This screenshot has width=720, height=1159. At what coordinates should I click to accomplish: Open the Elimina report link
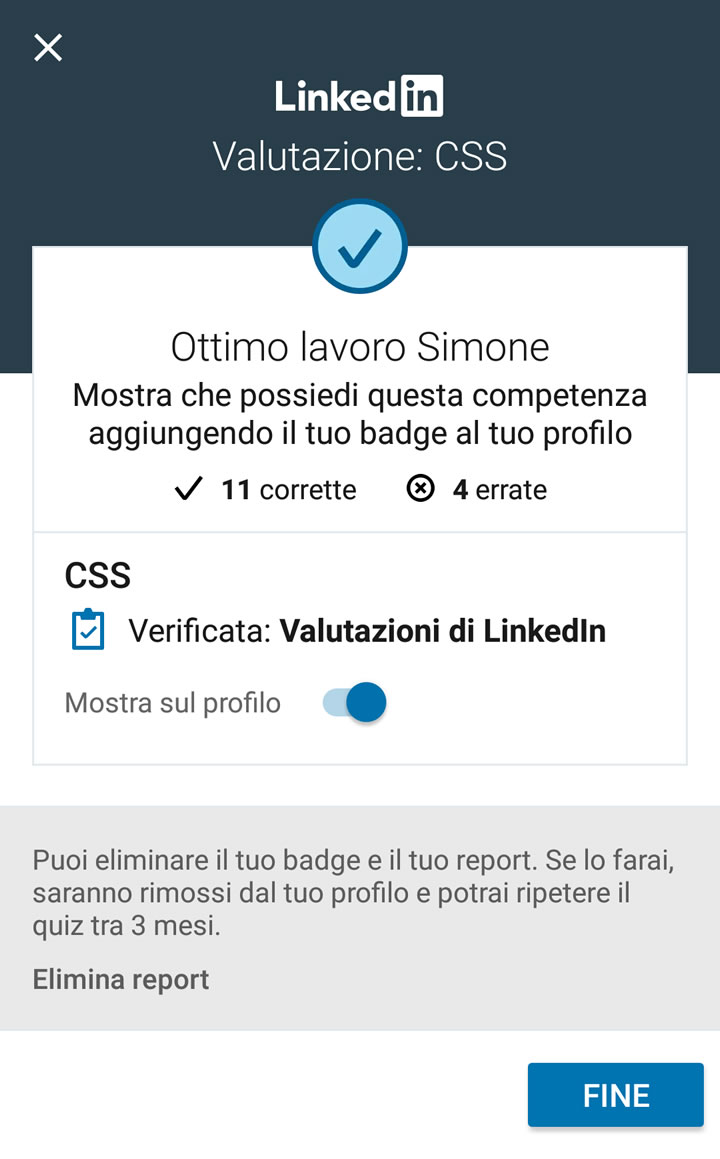point(121,979)
